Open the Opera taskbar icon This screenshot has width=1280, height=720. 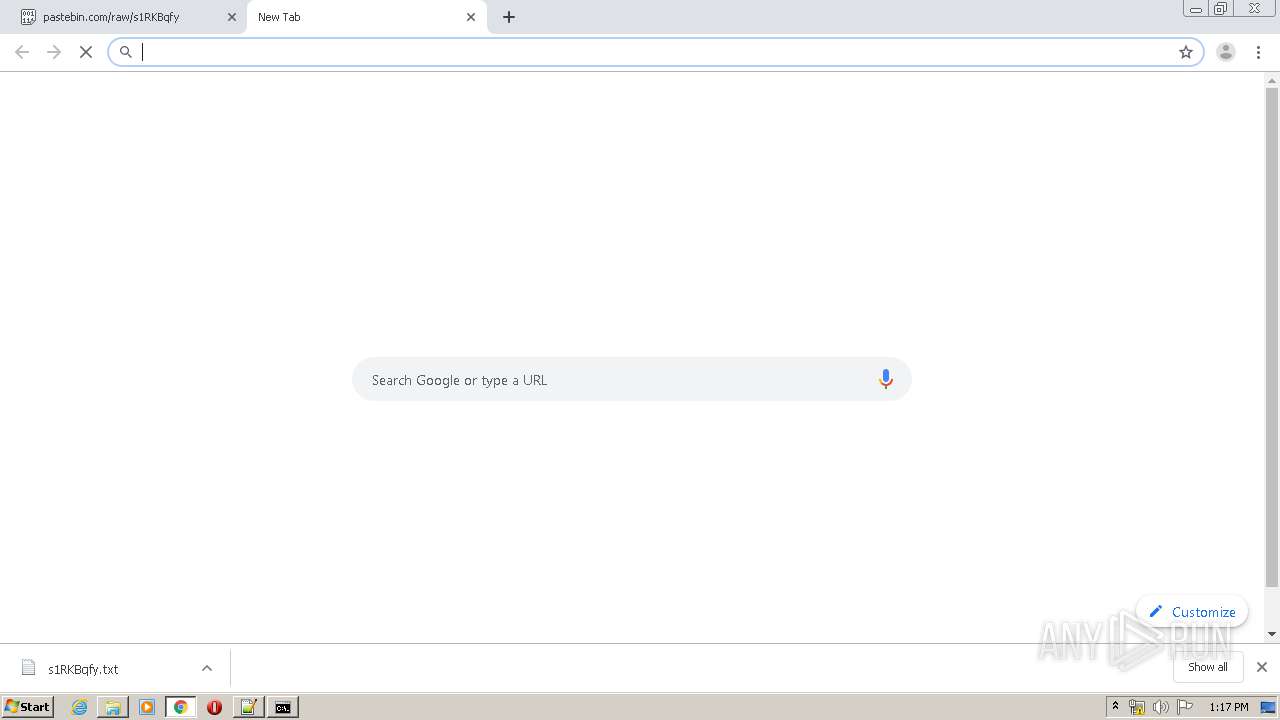click(214, 707)
